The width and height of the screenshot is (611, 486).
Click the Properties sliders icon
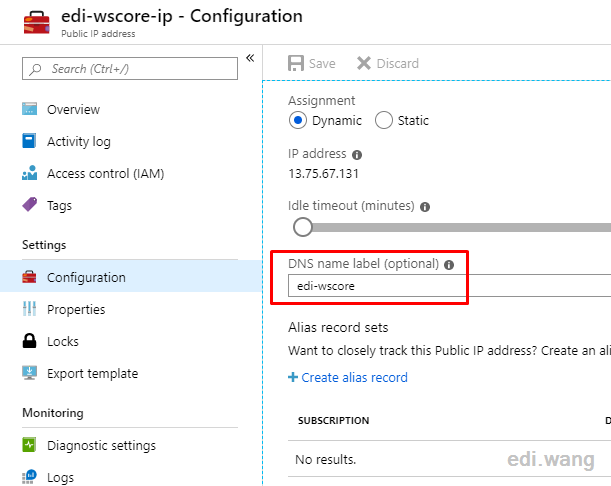29,309
